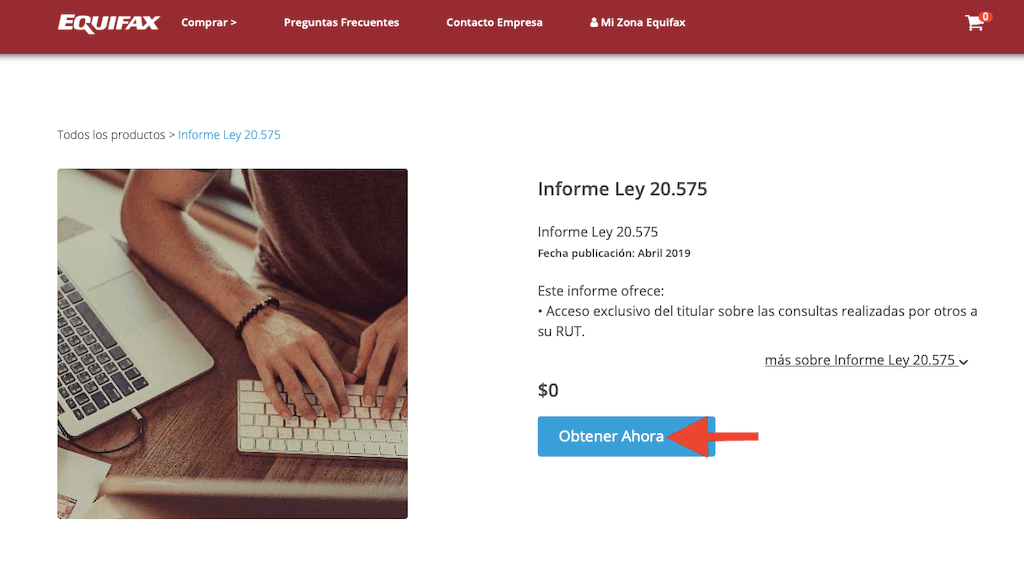Click the laptop and keyboard product image

[232, 344]
